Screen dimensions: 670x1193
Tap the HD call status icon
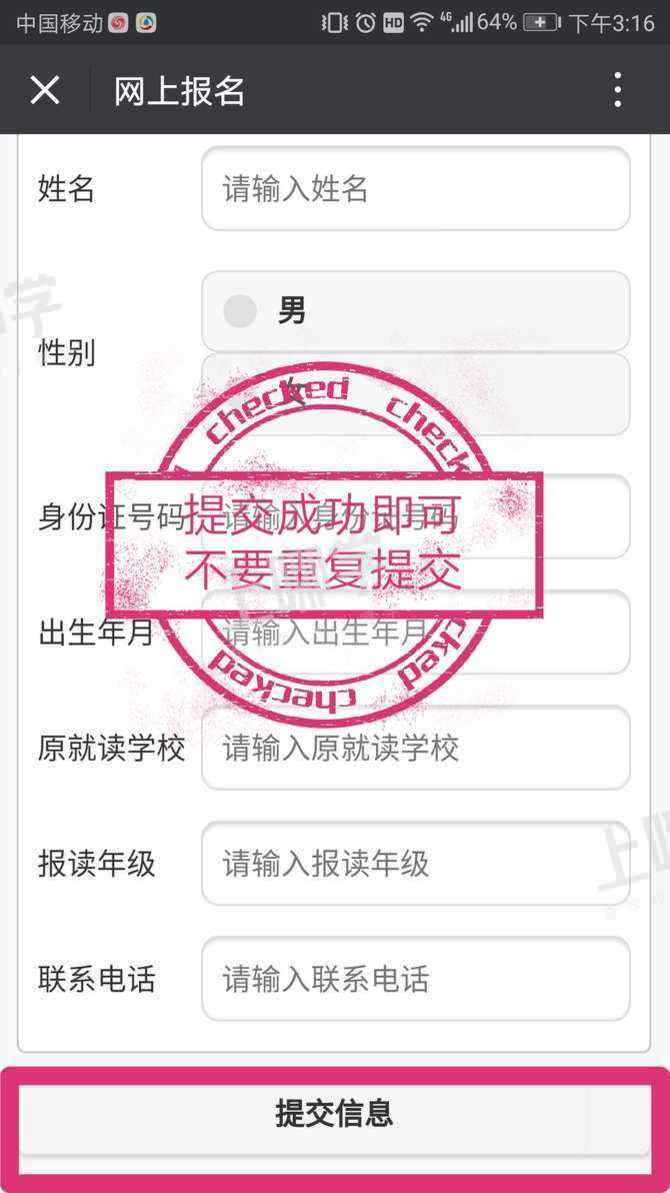(x=393, y=24)
